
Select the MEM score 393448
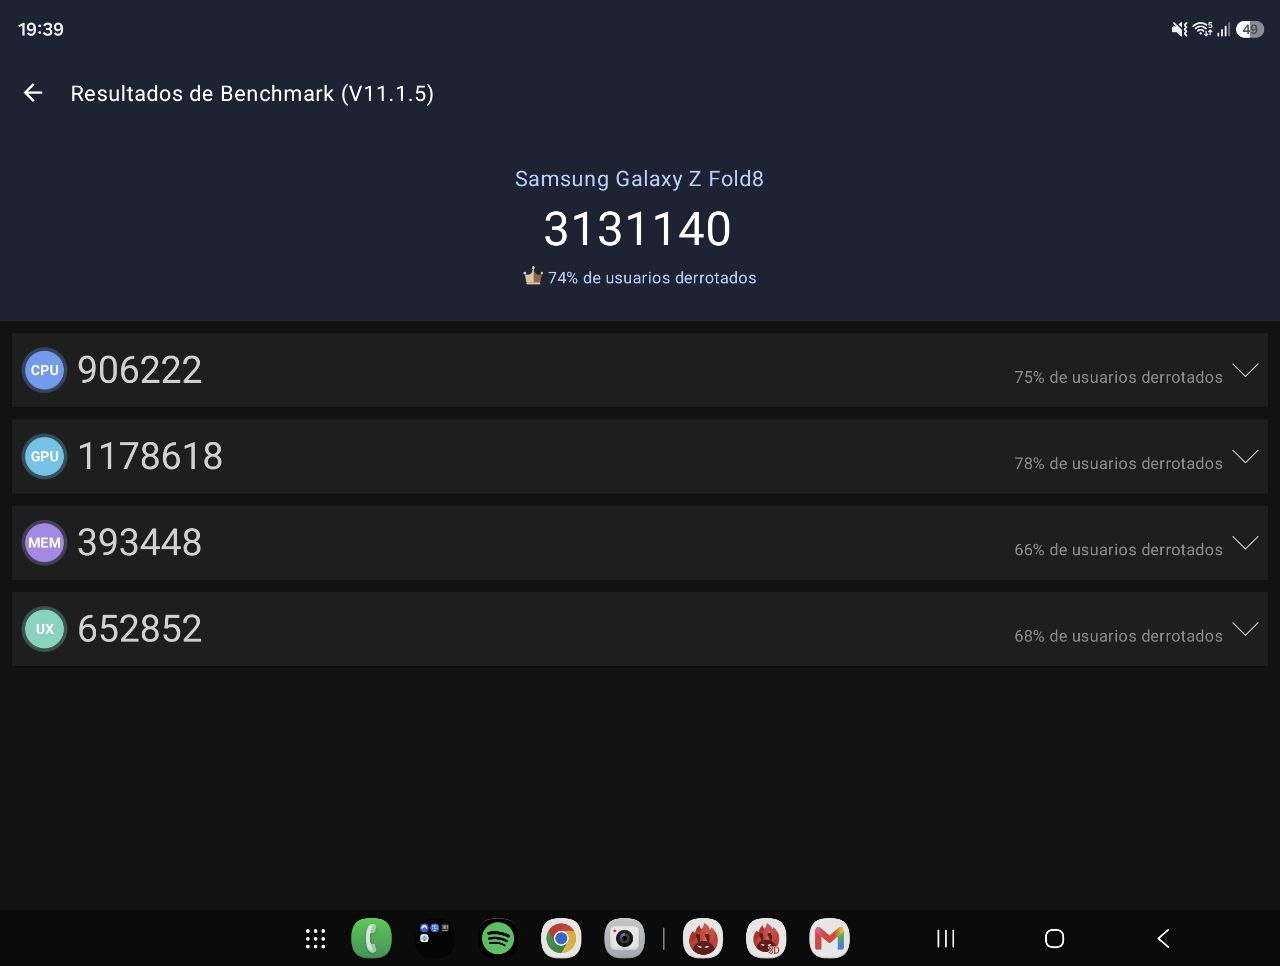point(140,543)
